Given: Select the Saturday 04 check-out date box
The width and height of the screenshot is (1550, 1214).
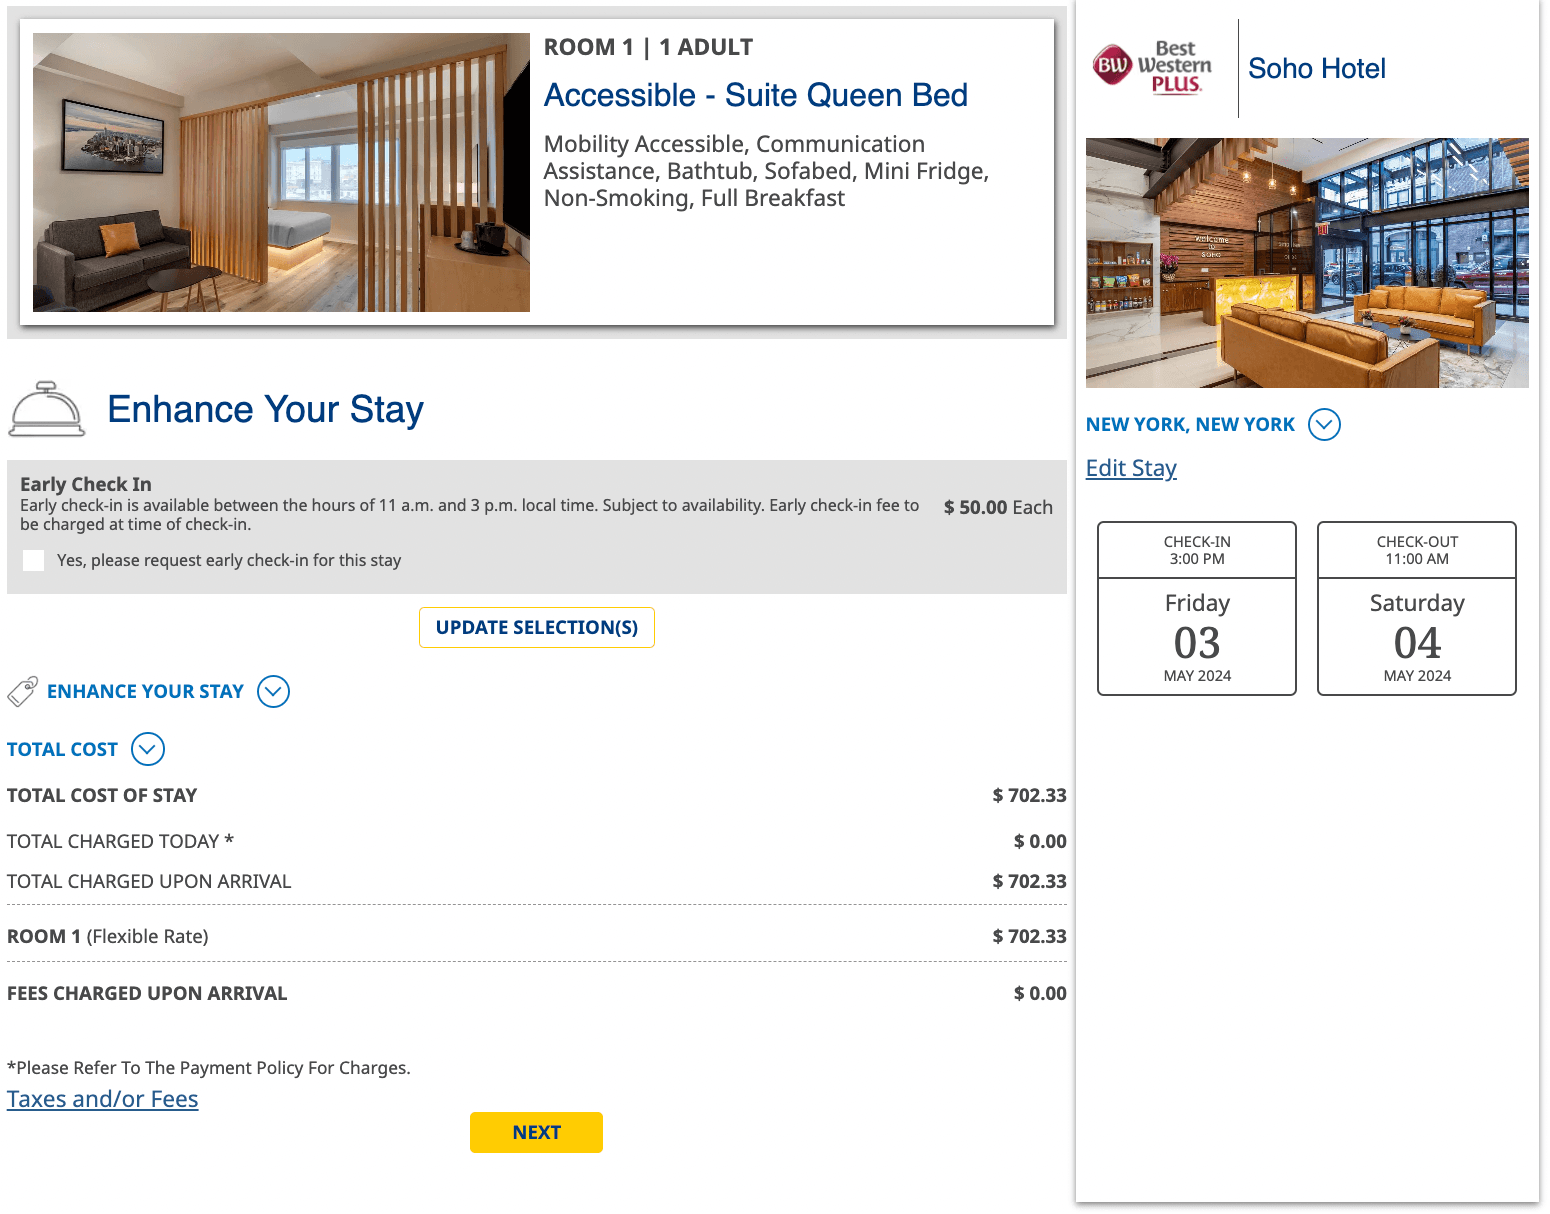Looking at the screenshot, I should 1416,608.
